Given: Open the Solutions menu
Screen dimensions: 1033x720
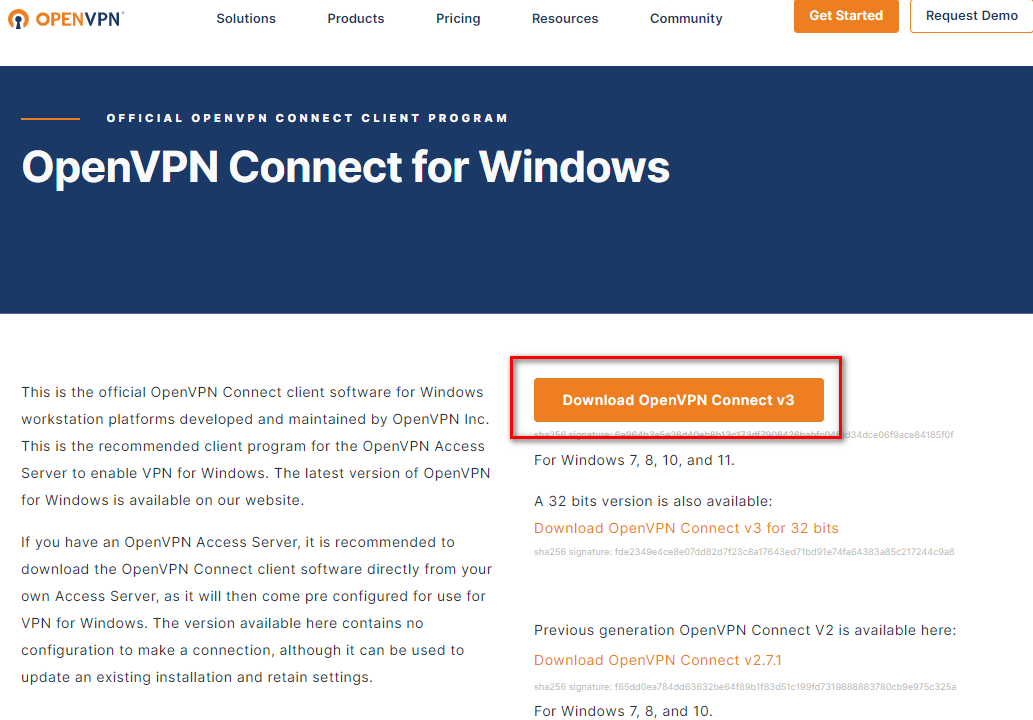Looking at the screenshot, I should pos(246,19).
